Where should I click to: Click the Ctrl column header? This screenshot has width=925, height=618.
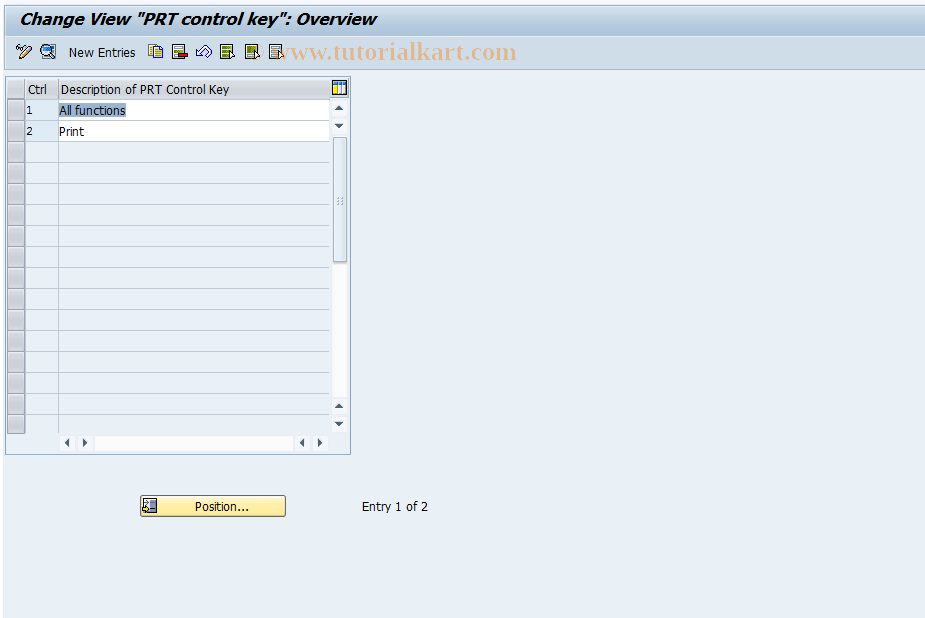click(x=41, y=90)
